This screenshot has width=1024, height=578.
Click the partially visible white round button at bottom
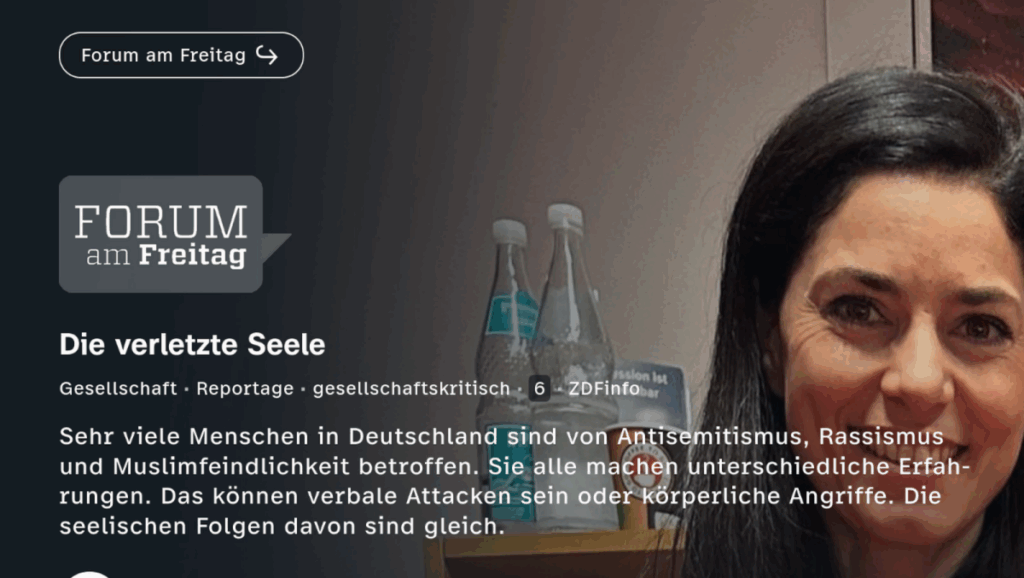point(89,574)
